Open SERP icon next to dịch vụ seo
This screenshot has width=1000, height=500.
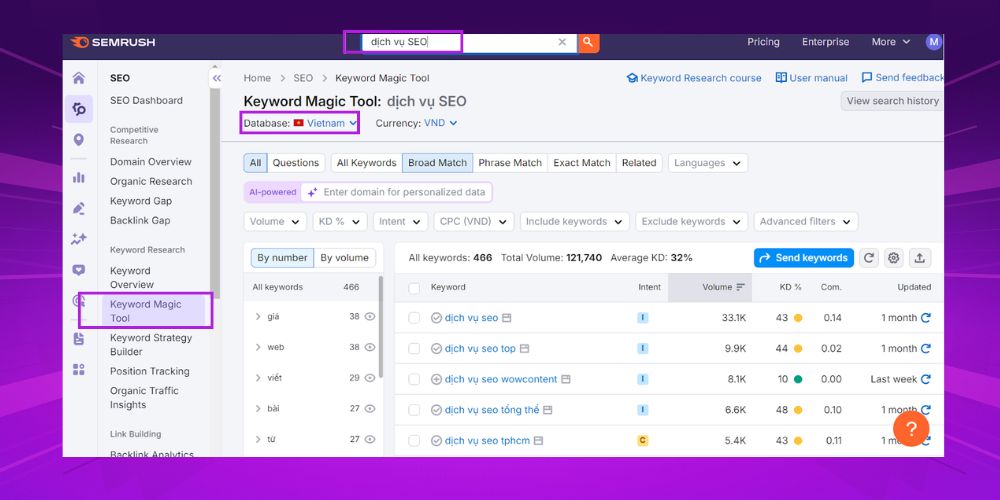coord(506,318)
